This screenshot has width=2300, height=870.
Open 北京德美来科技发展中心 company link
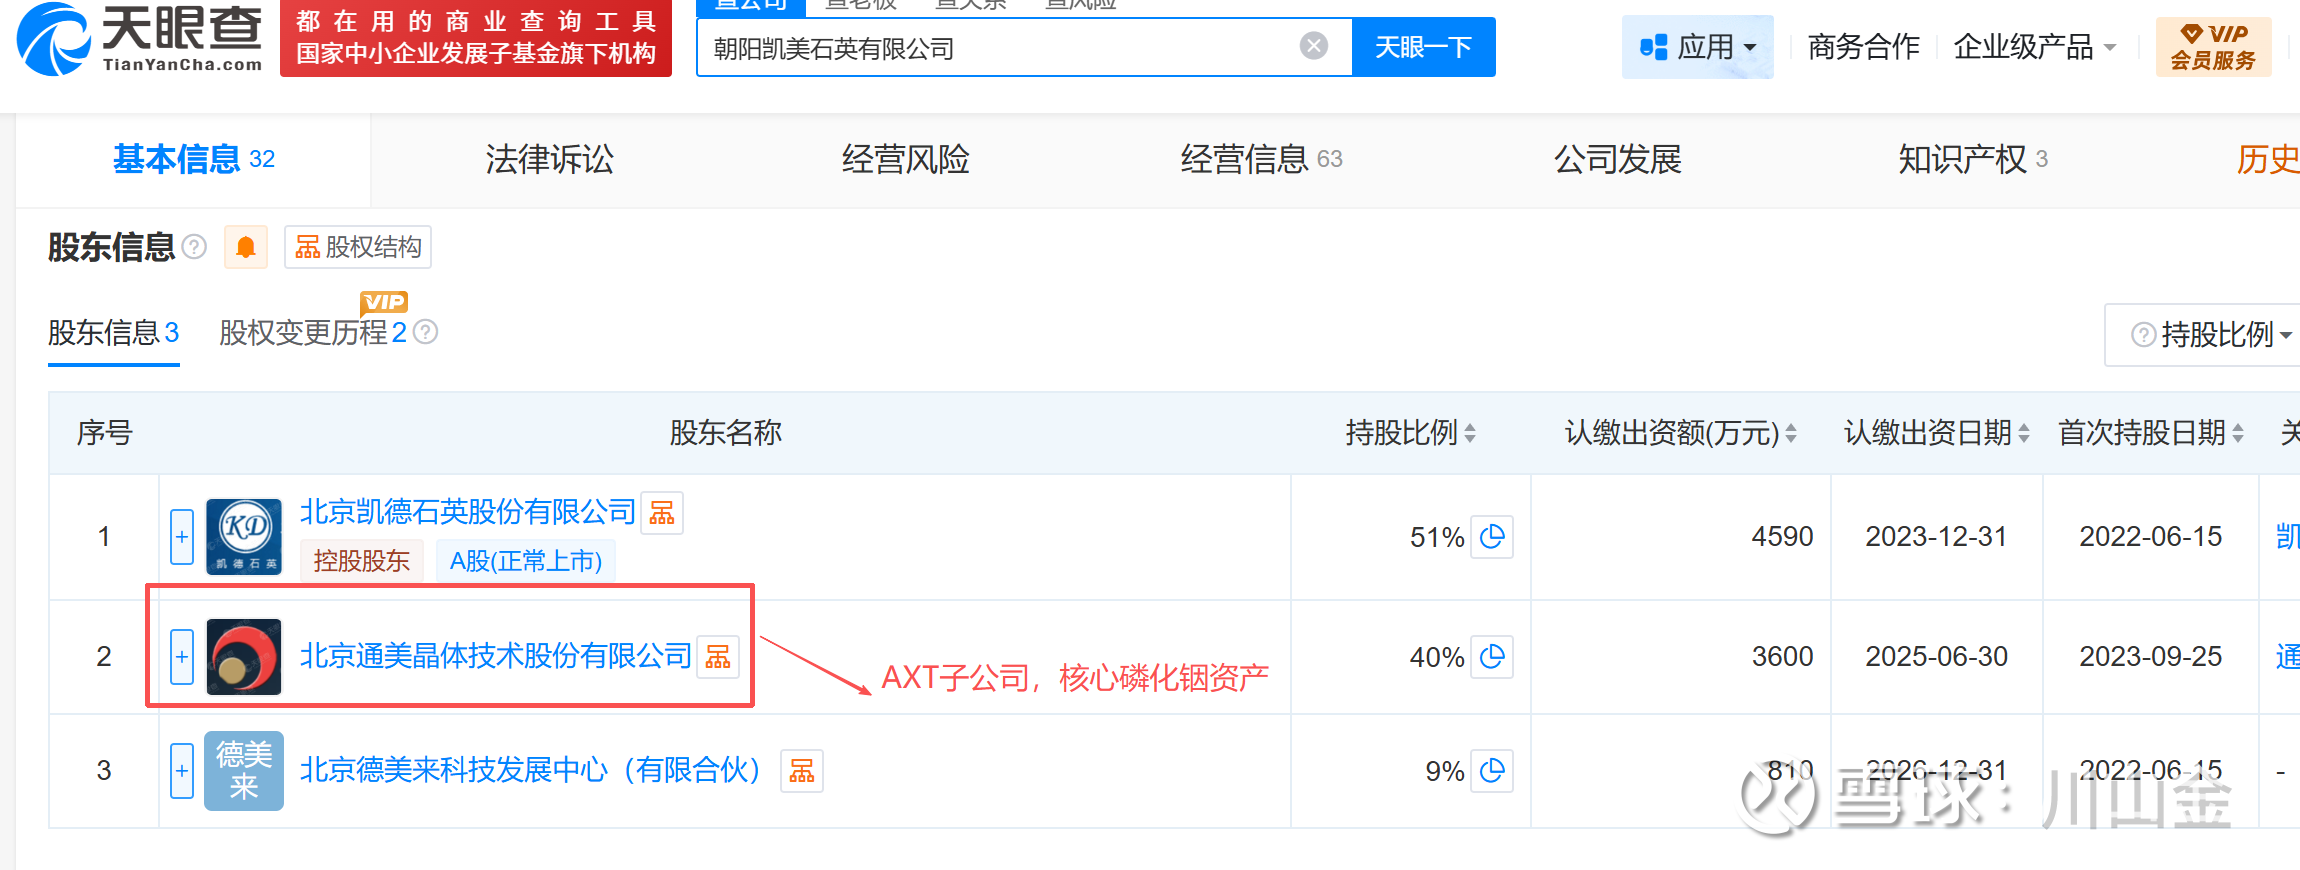(x=532, y=770)
